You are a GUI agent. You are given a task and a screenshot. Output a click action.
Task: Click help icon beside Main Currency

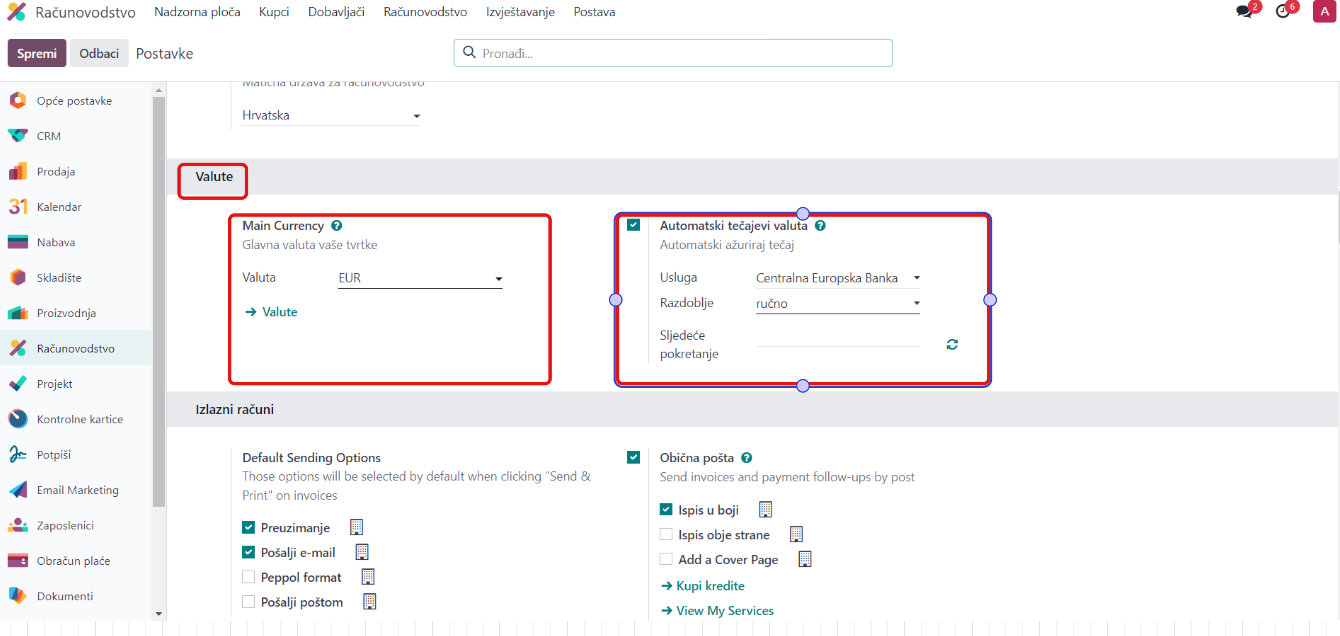click(337, 226)
